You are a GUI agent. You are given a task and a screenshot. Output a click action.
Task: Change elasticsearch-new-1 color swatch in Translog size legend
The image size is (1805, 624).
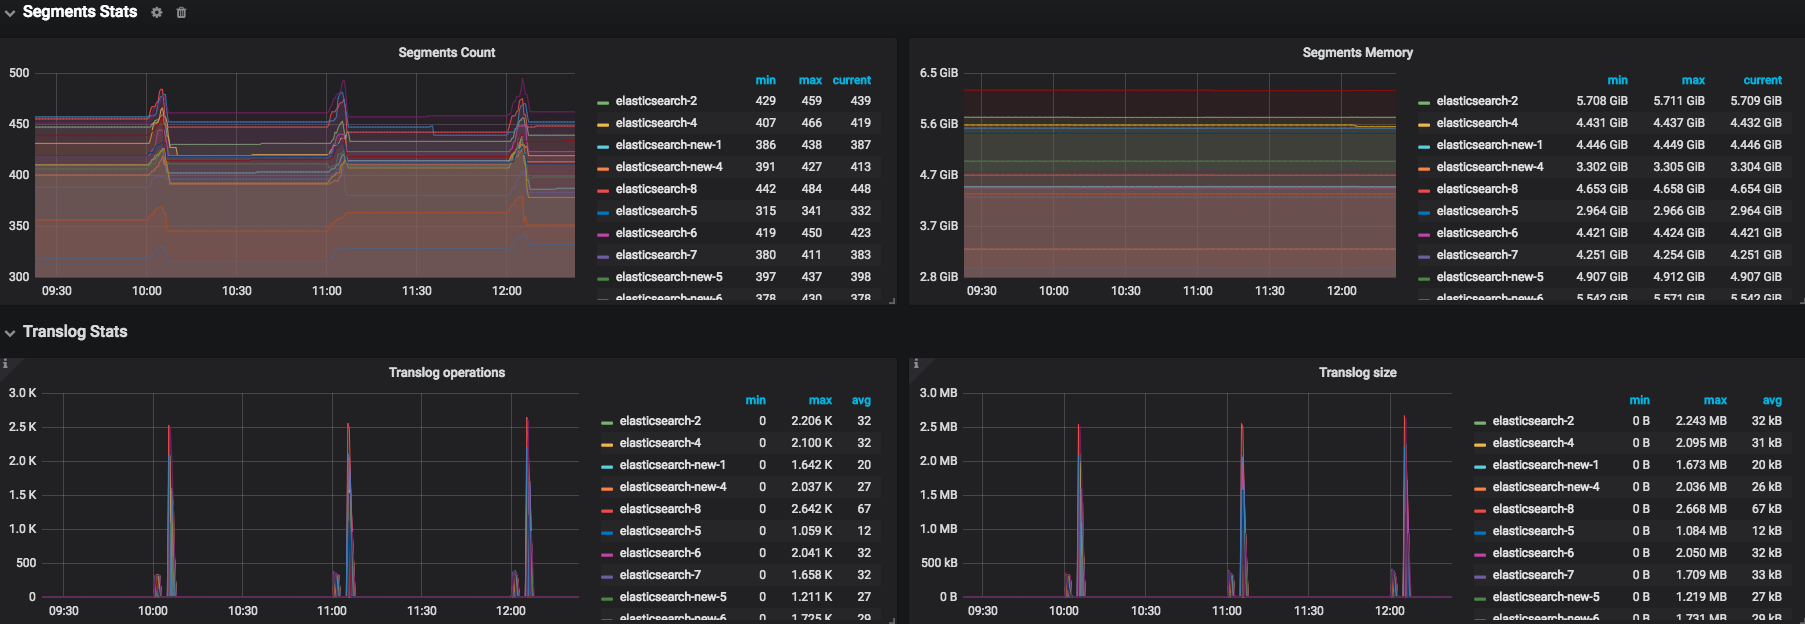pyautogui.click(x=1480, y=466)
